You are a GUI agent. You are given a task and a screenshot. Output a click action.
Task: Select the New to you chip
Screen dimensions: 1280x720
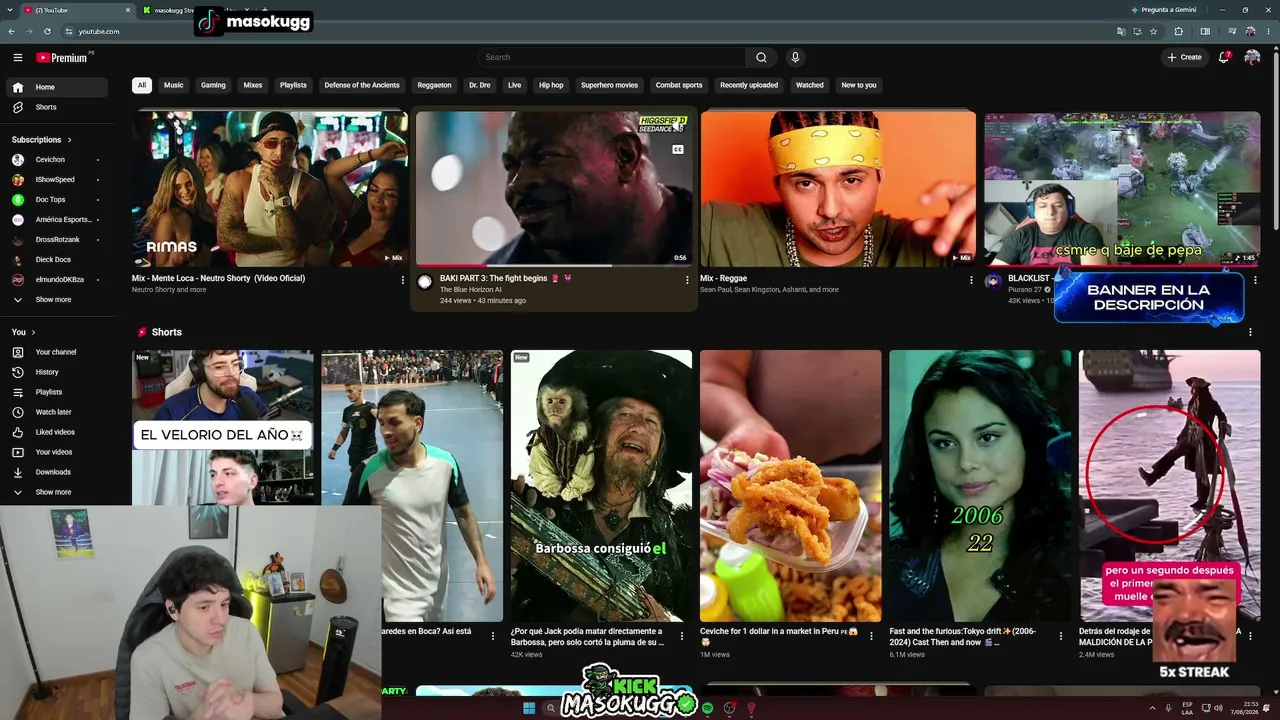pos(859,85)
